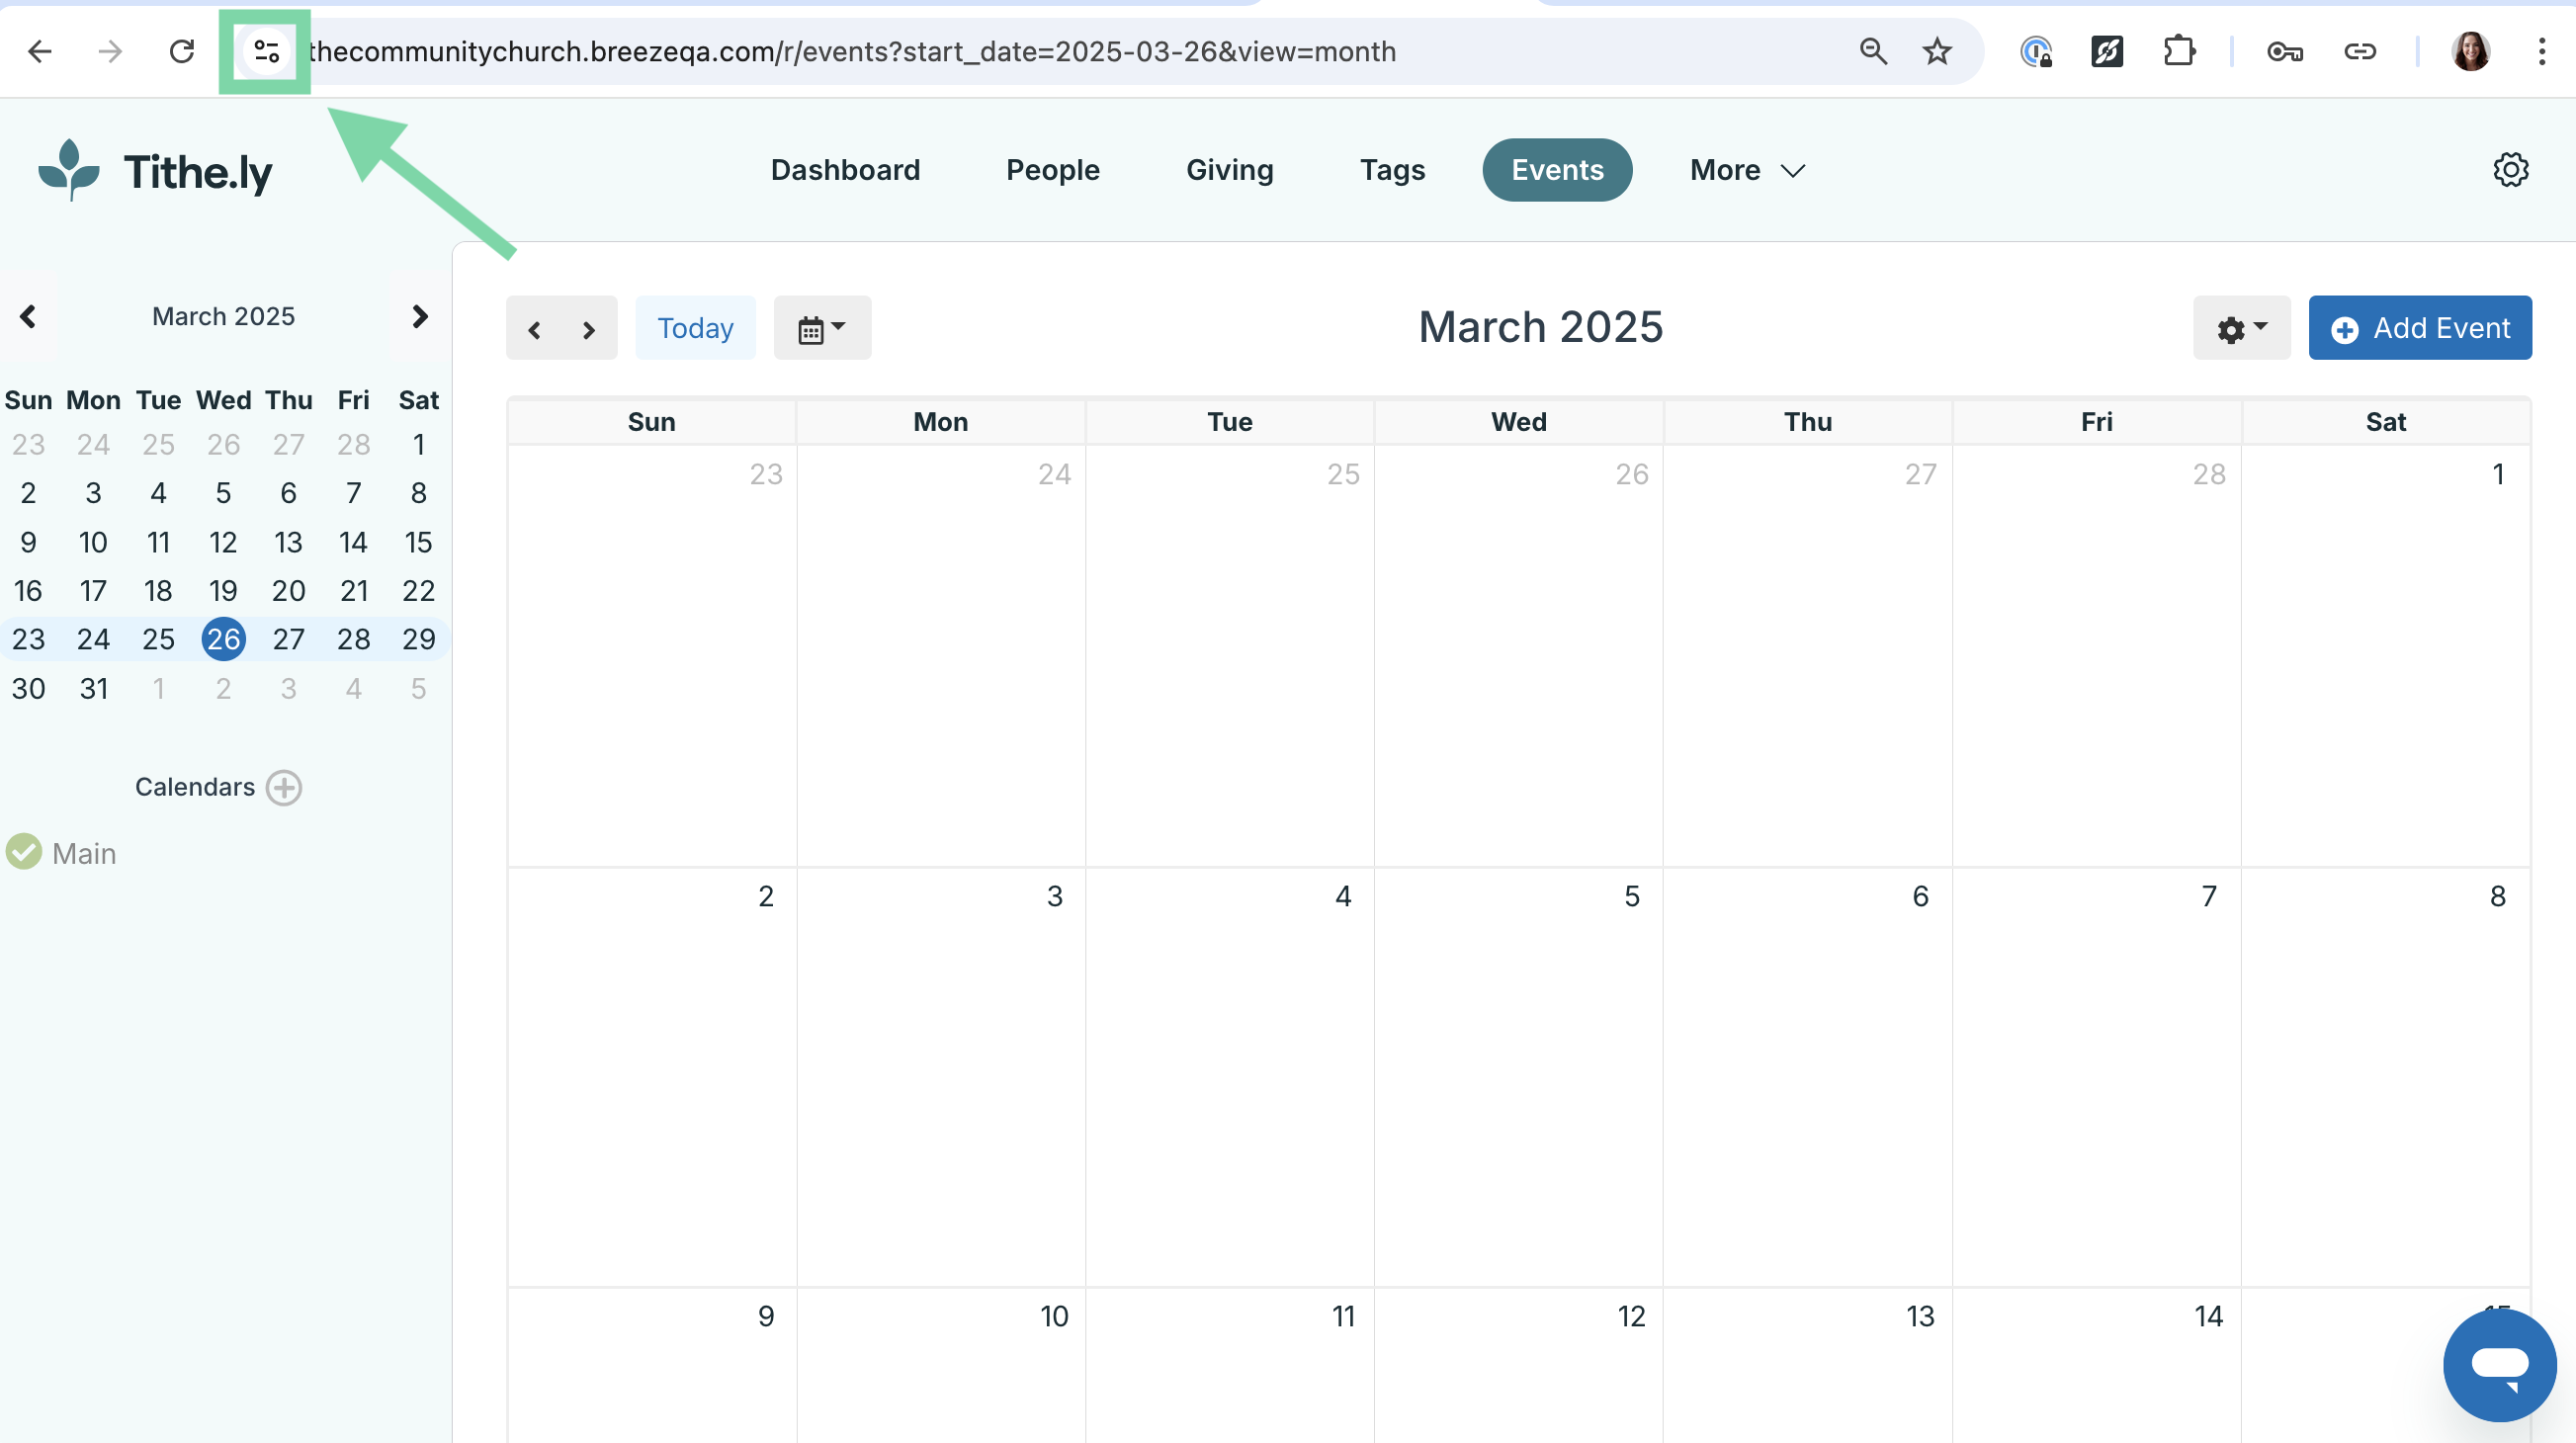2576x1443 pixels.
Task: Select March 7 in mini calendar
Action: pyautogui.click(x=353, y=493)
